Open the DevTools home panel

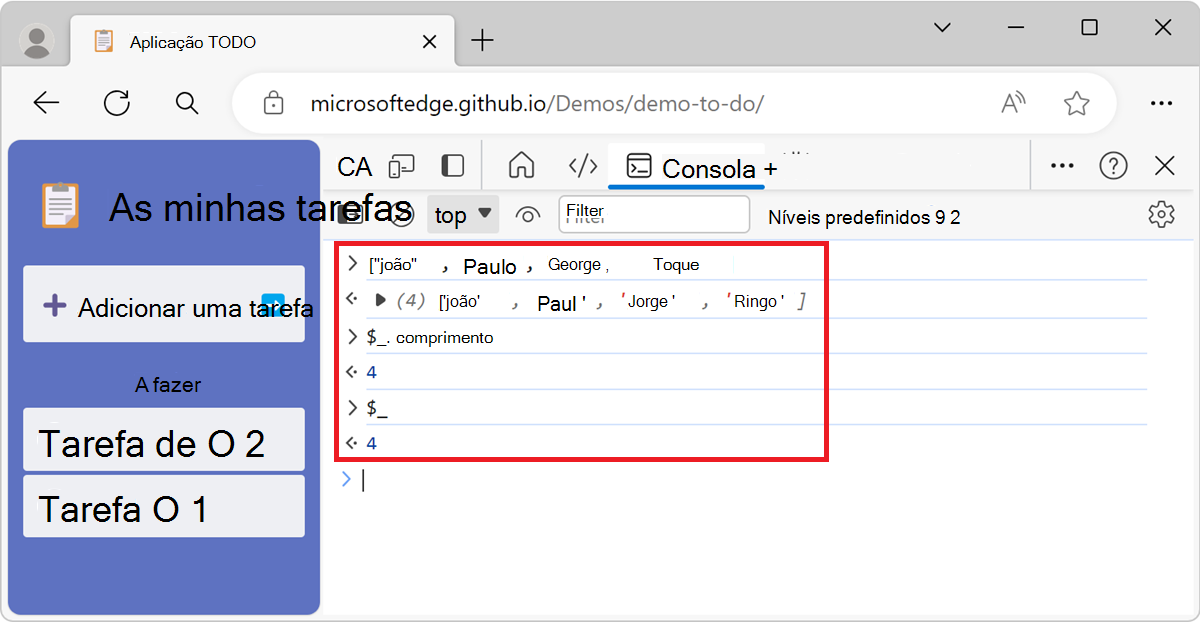521,166
